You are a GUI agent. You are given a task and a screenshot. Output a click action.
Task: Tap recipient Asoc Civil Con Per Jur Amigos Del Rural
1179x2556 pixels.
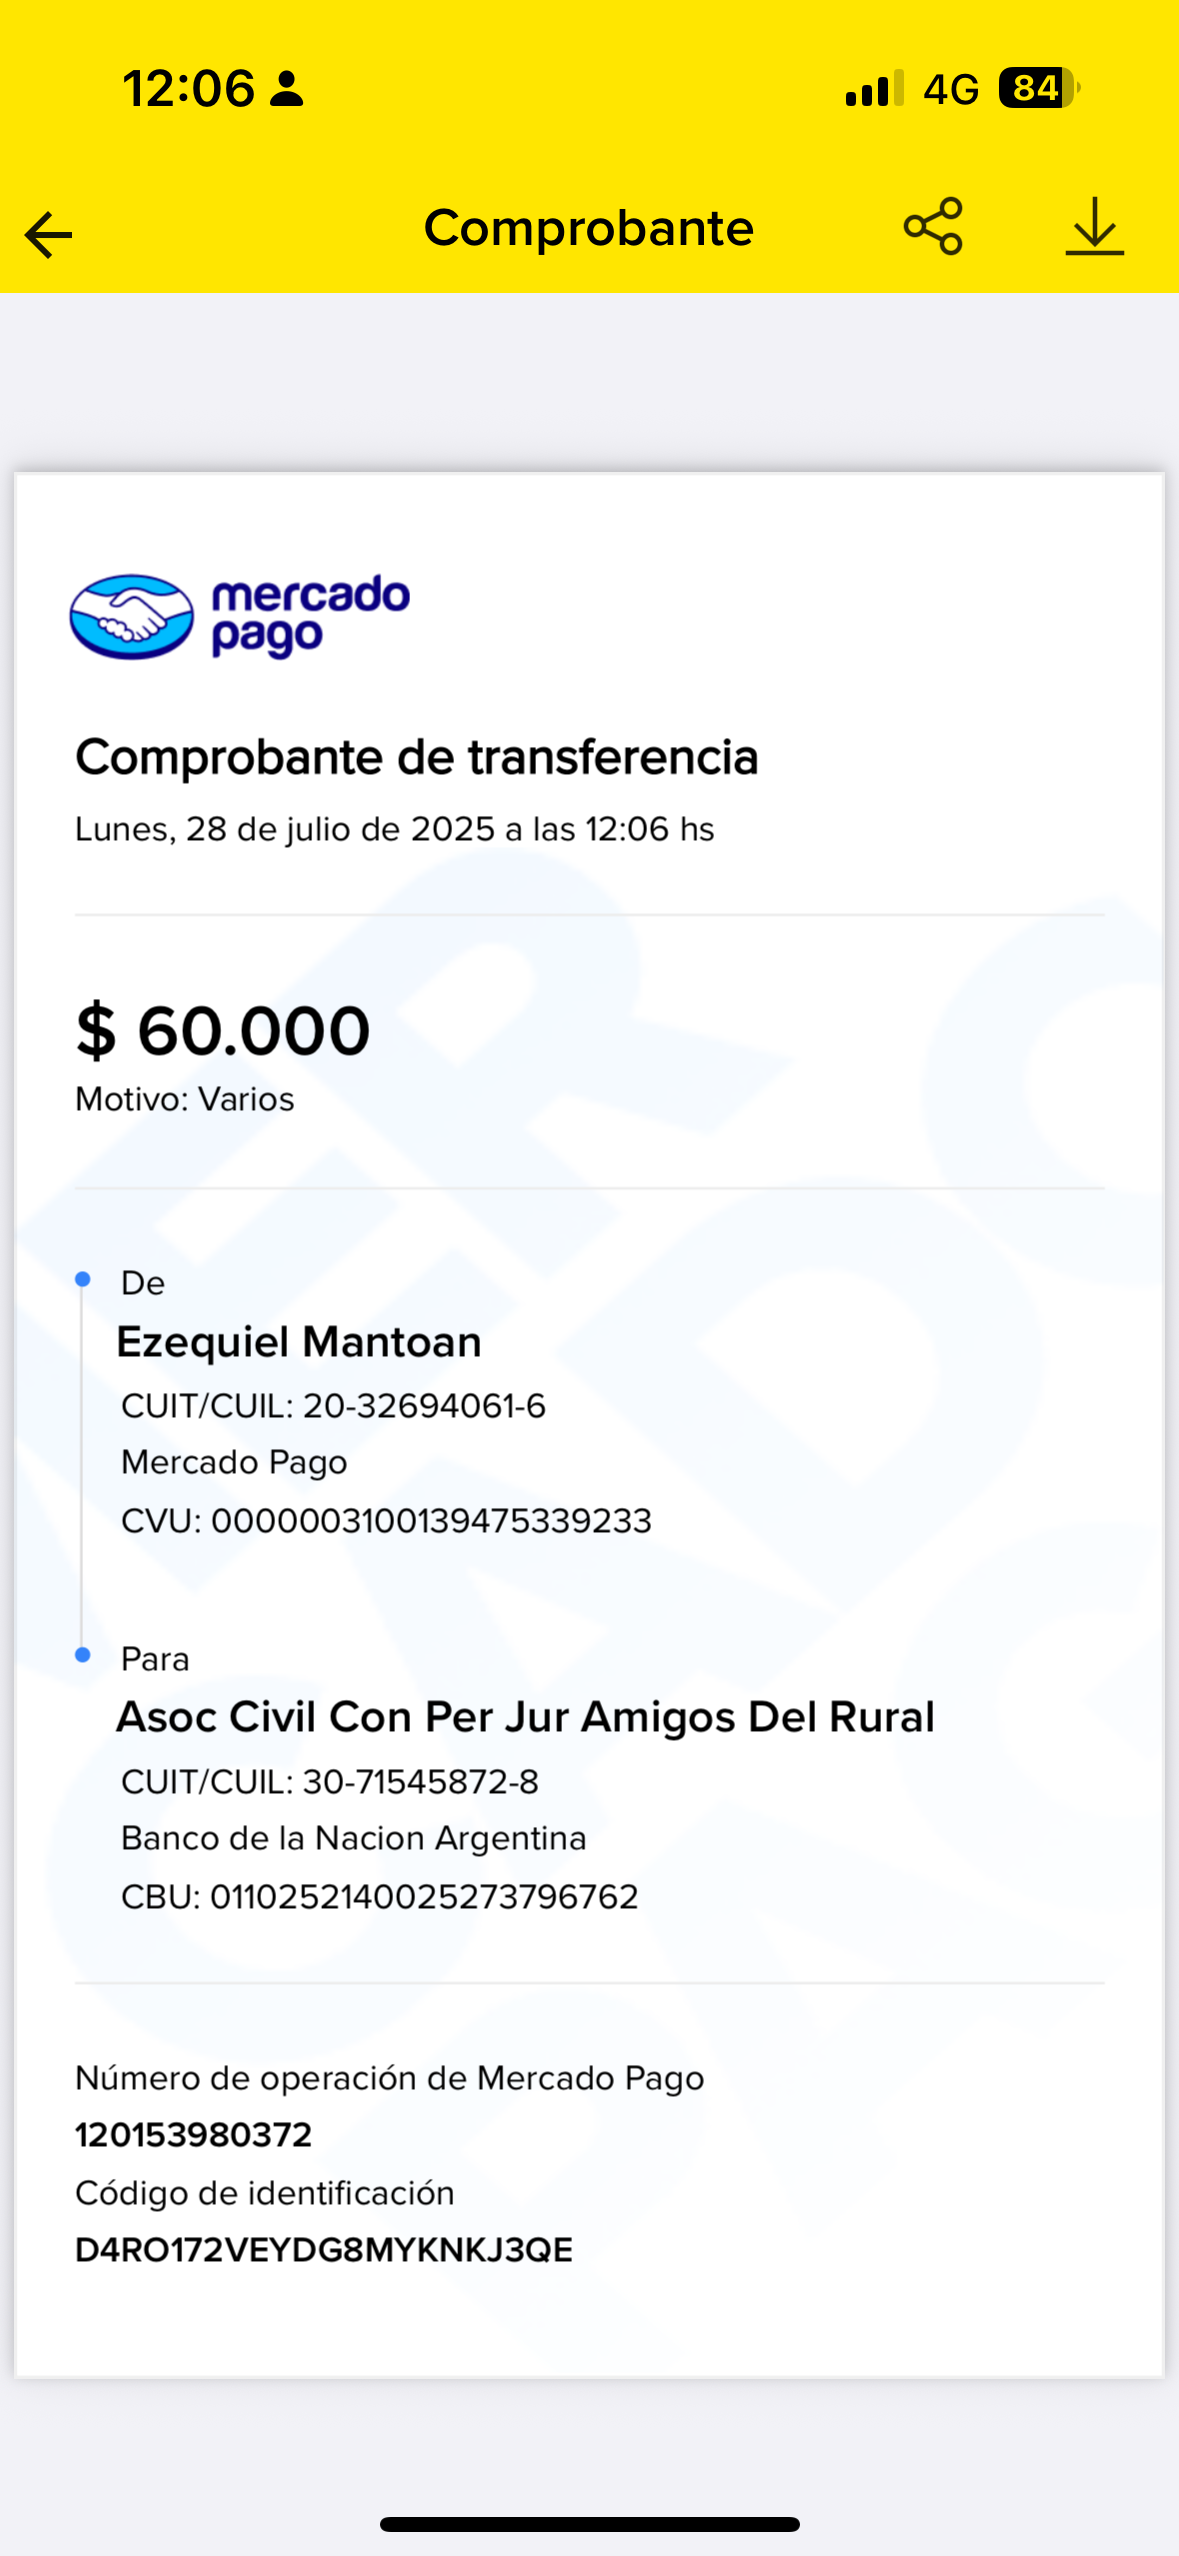pos(526,1717)
